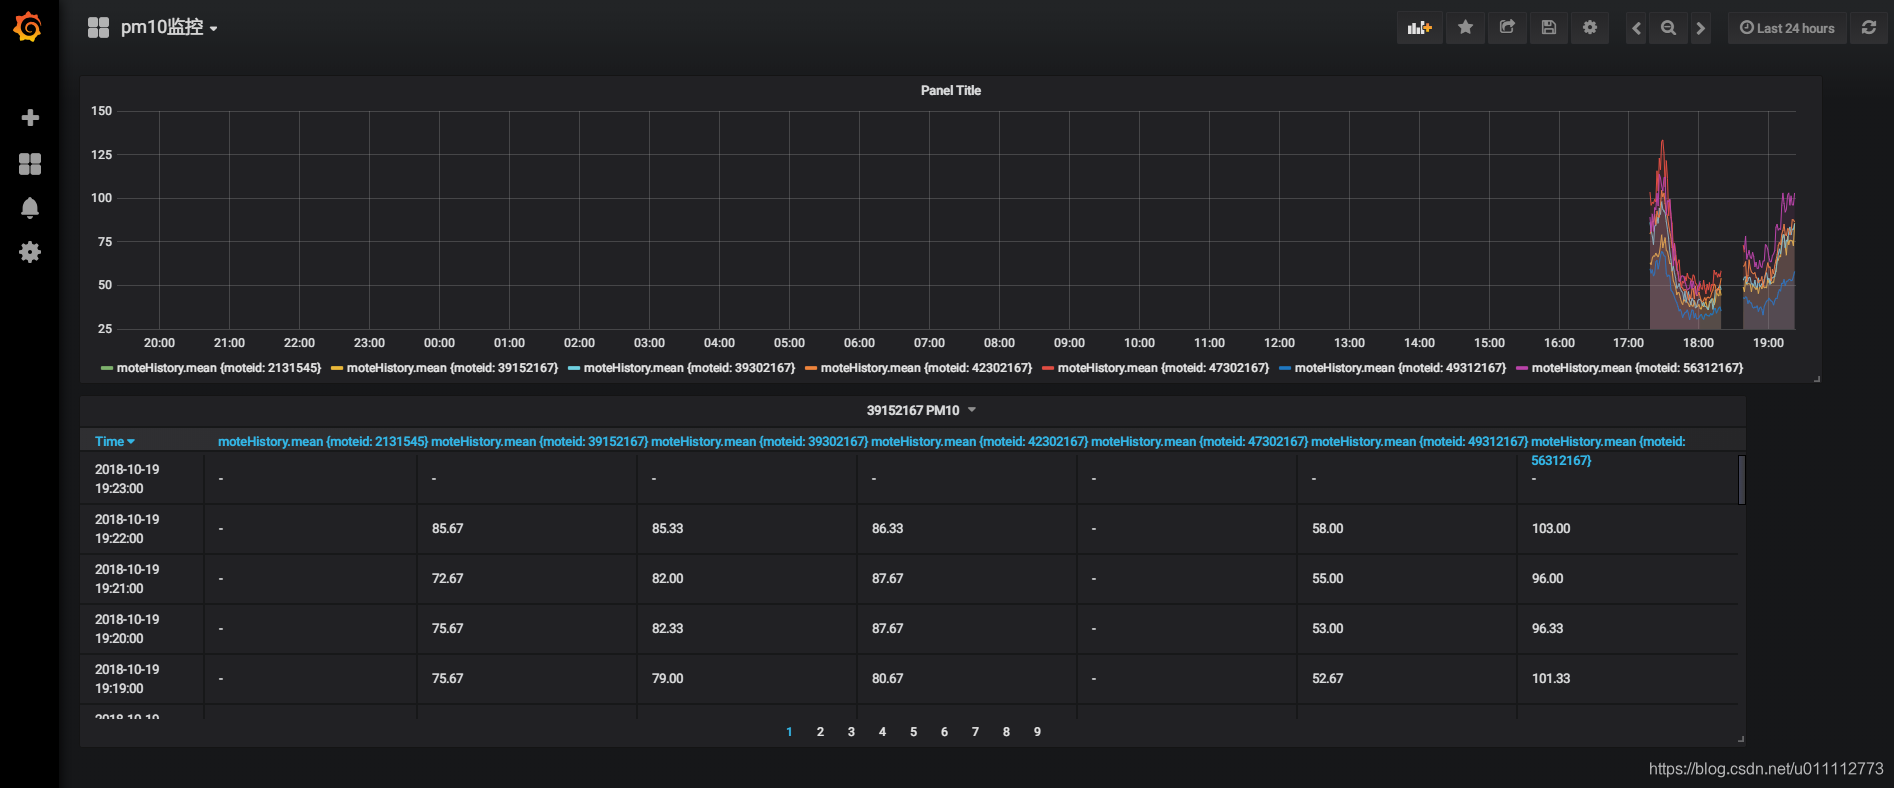The image size is (1894, 788).
Task: Toggle legend series moteid 42302167
Action: tap(926, 368)
